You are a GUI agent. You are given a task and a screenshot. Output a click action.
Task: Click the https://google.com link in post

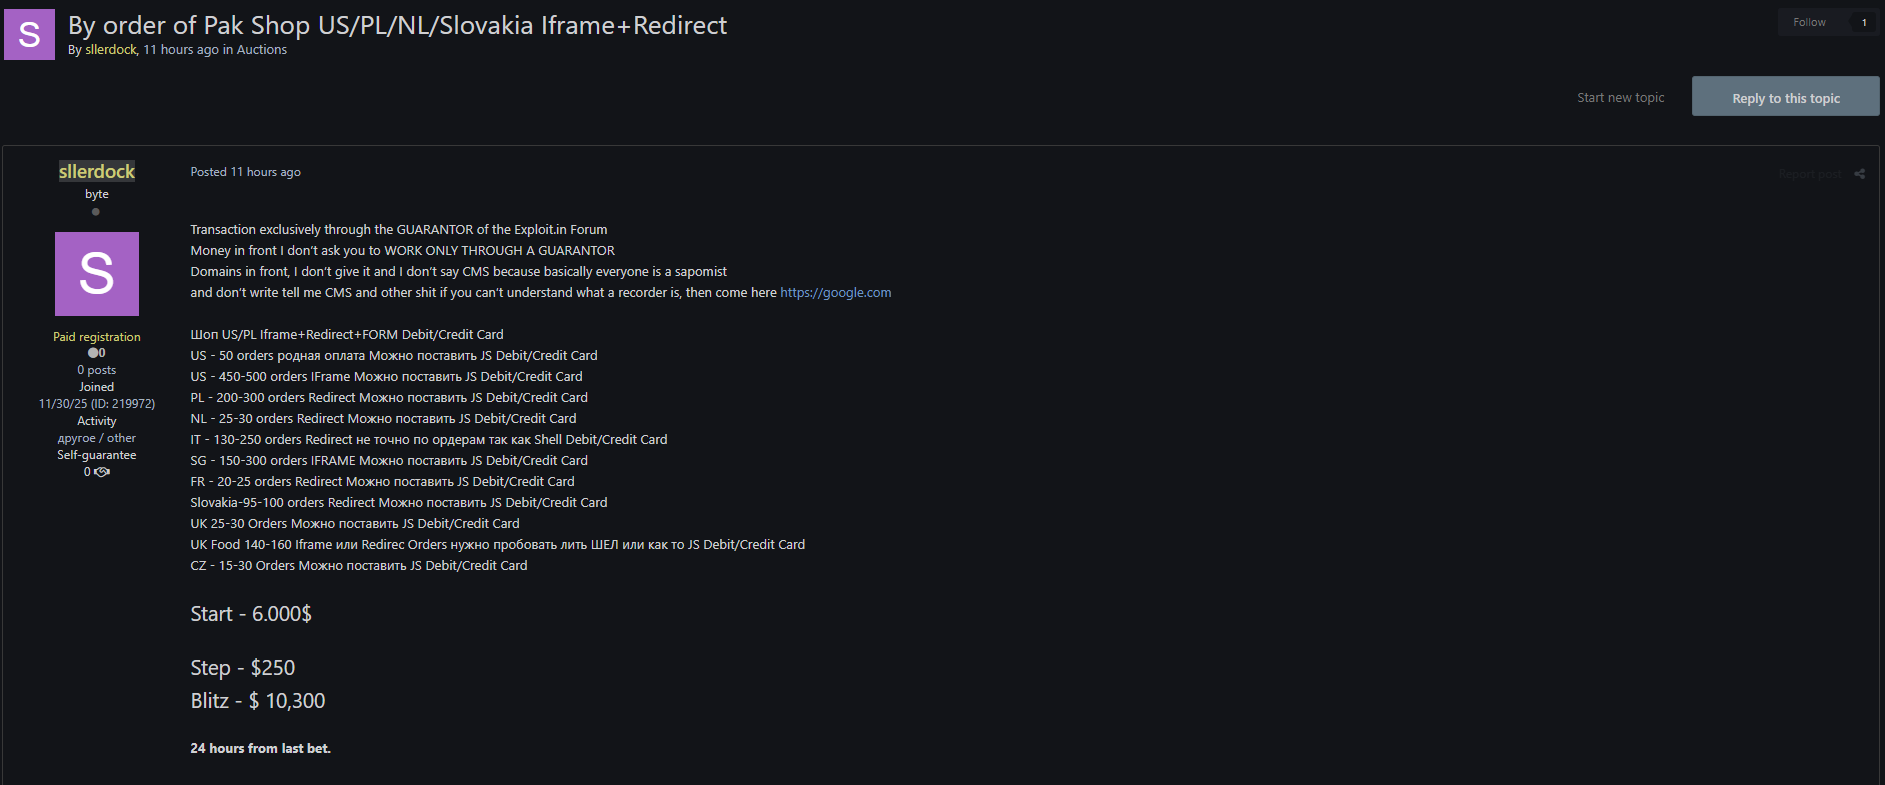[835, 293]
